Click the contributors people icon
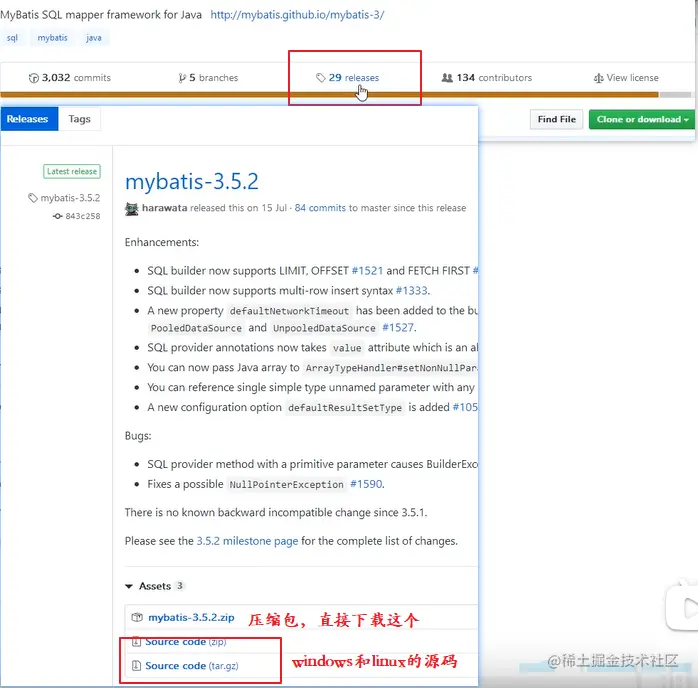 point(447,78)
